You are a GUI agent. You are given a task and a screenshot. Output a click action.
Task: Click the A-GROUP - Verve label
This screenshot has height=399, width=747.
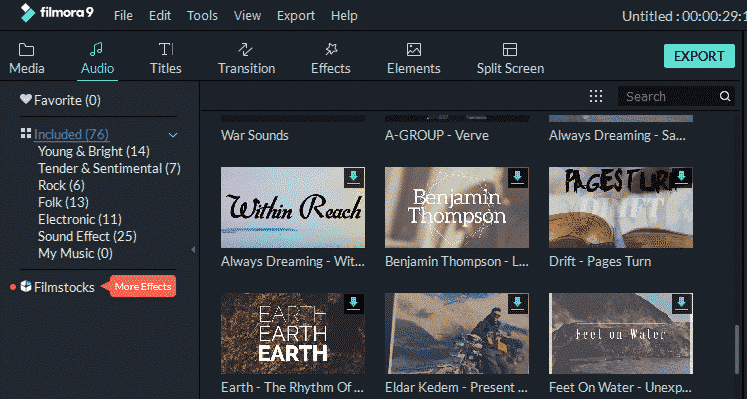437,135
